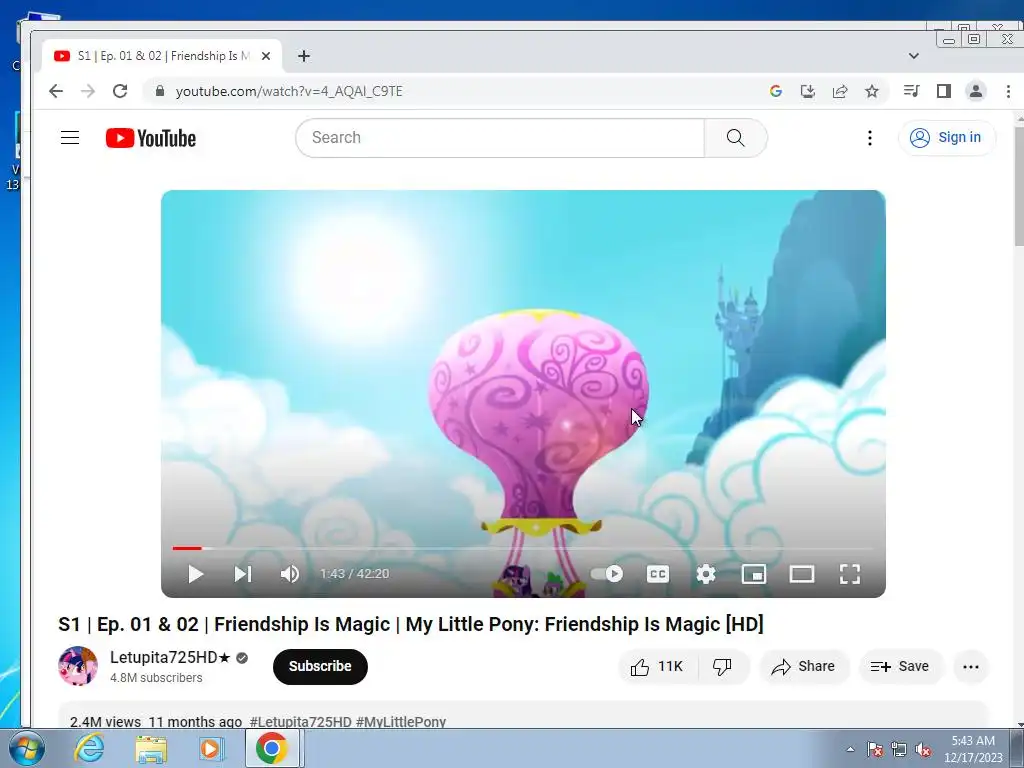Like the video (11K)
Viewport: 1024px width, 768px height.
point(657,666)
